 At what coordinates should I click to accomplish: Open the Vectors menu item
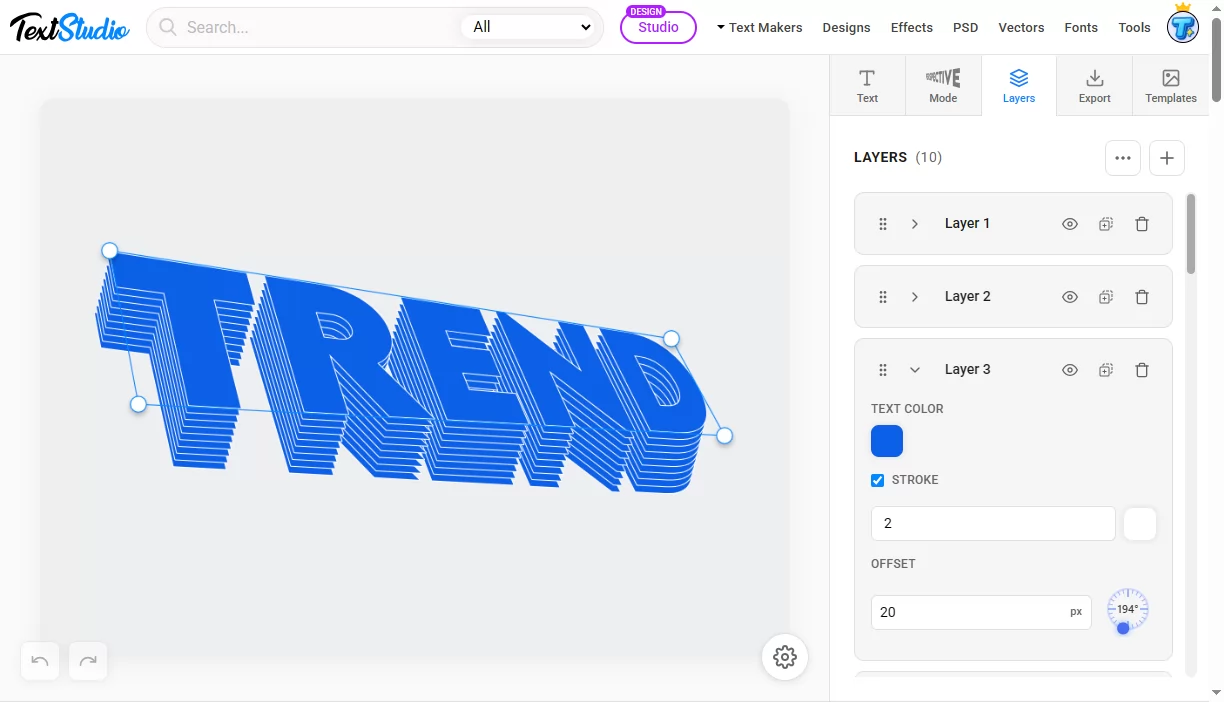pos(1021,27)
